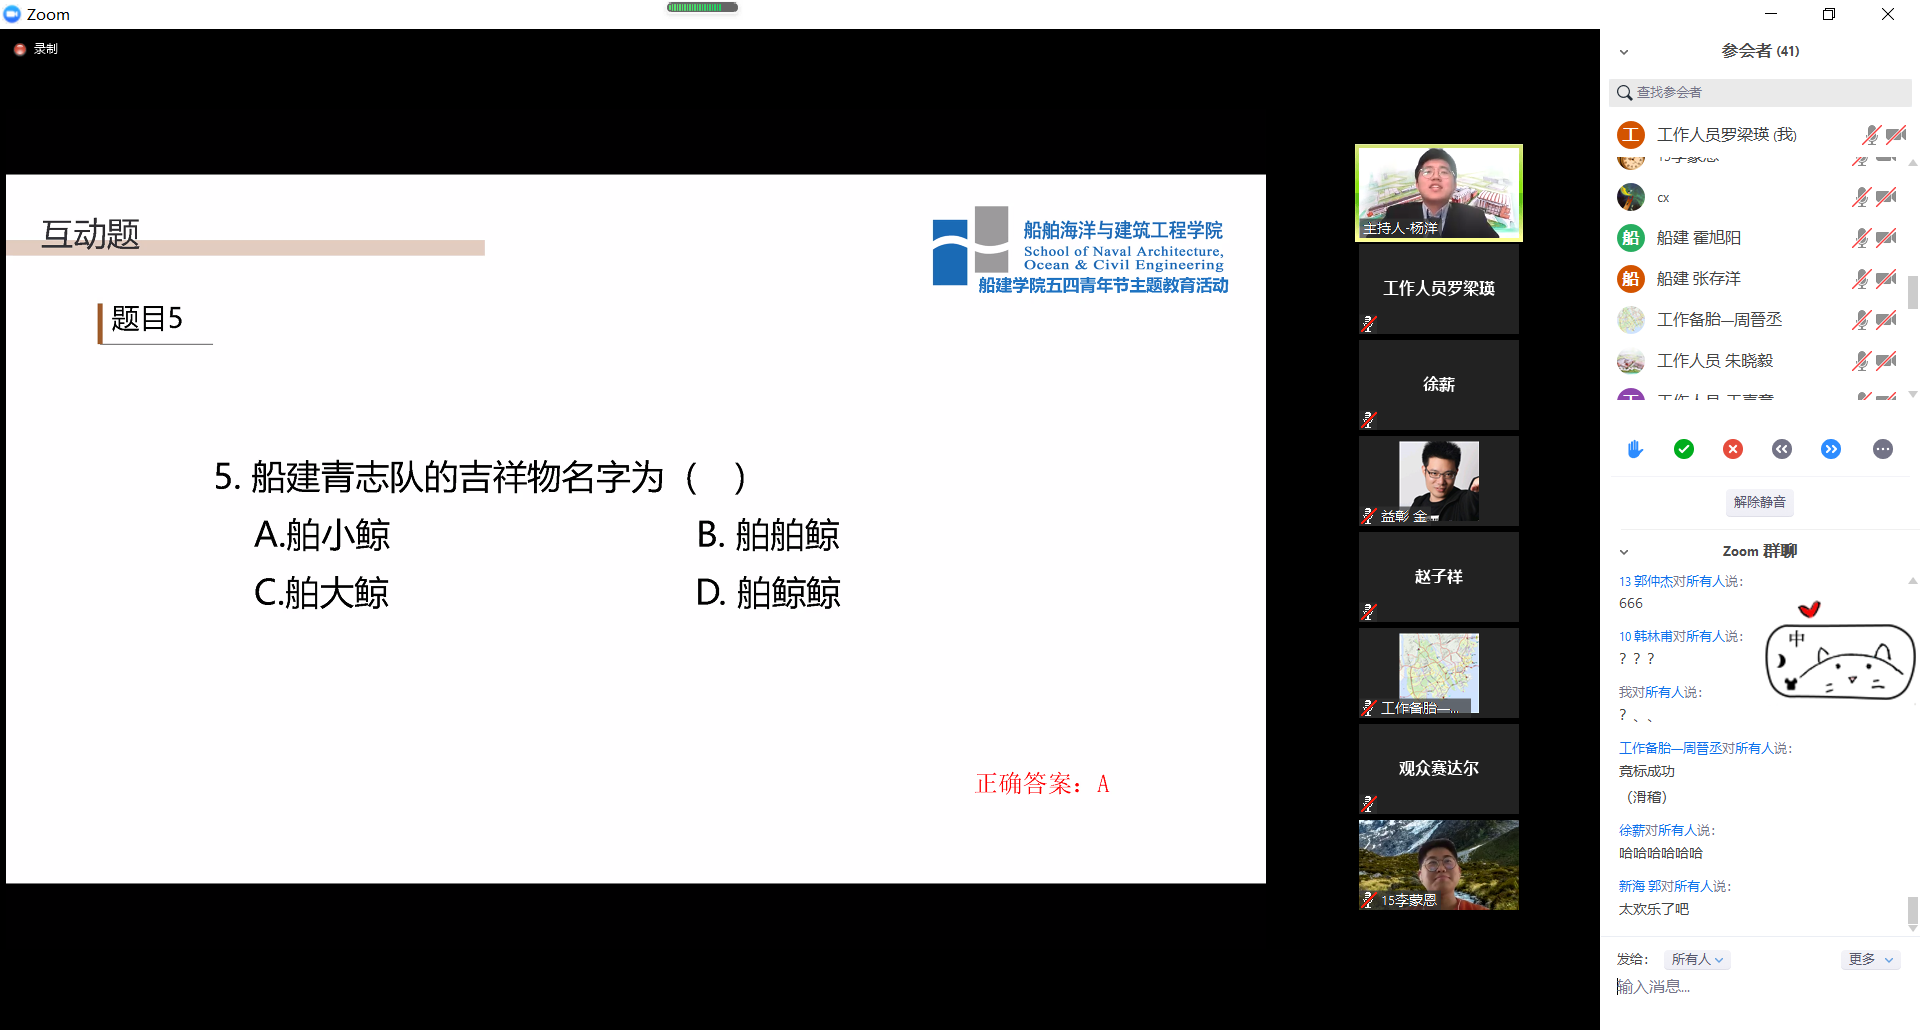The image size is (1920, 1030).
Task: Unmute 船建 霍旭阳 via his microphone icon
Action: (1862, 237)
